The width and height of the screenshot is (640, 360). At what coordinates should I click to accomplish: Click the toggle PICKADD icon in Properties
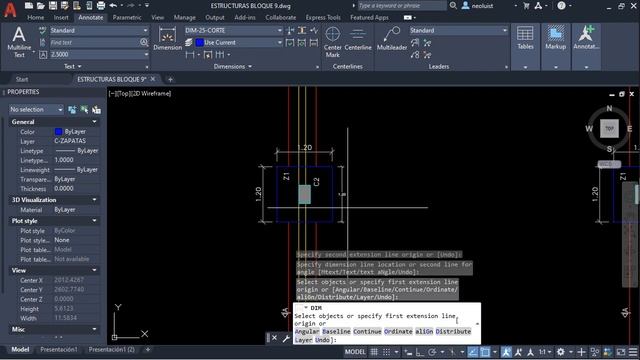[x=72, y=109]
